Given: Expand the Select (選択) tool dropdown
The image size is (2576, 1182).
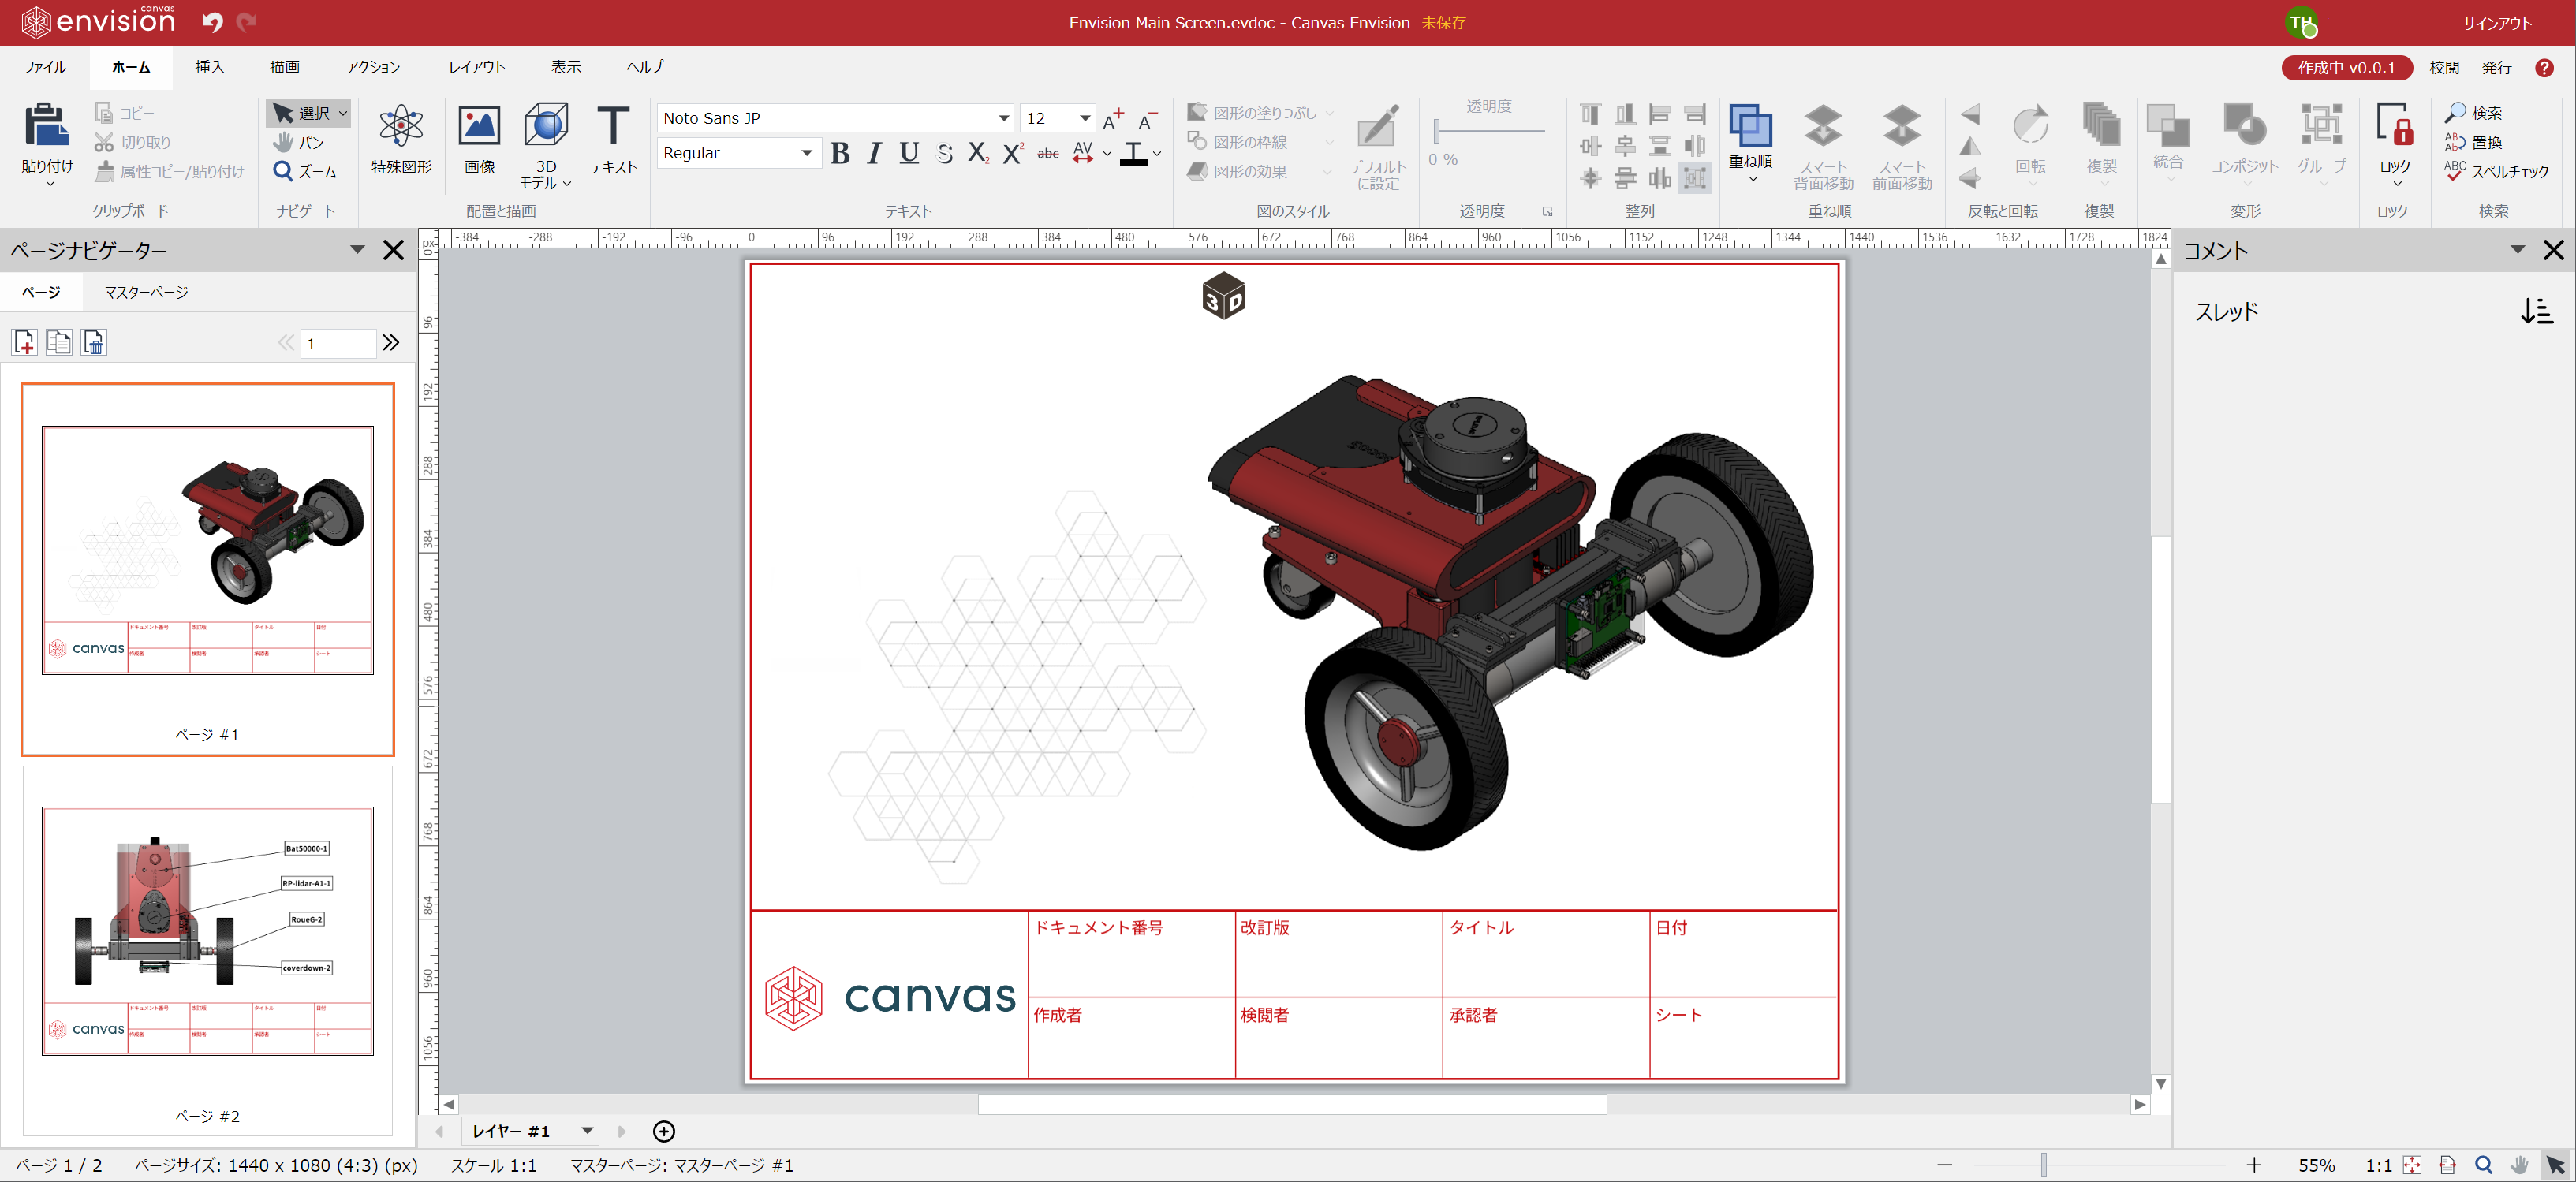Looking at the screenshot, I should (x=343, y=113).
